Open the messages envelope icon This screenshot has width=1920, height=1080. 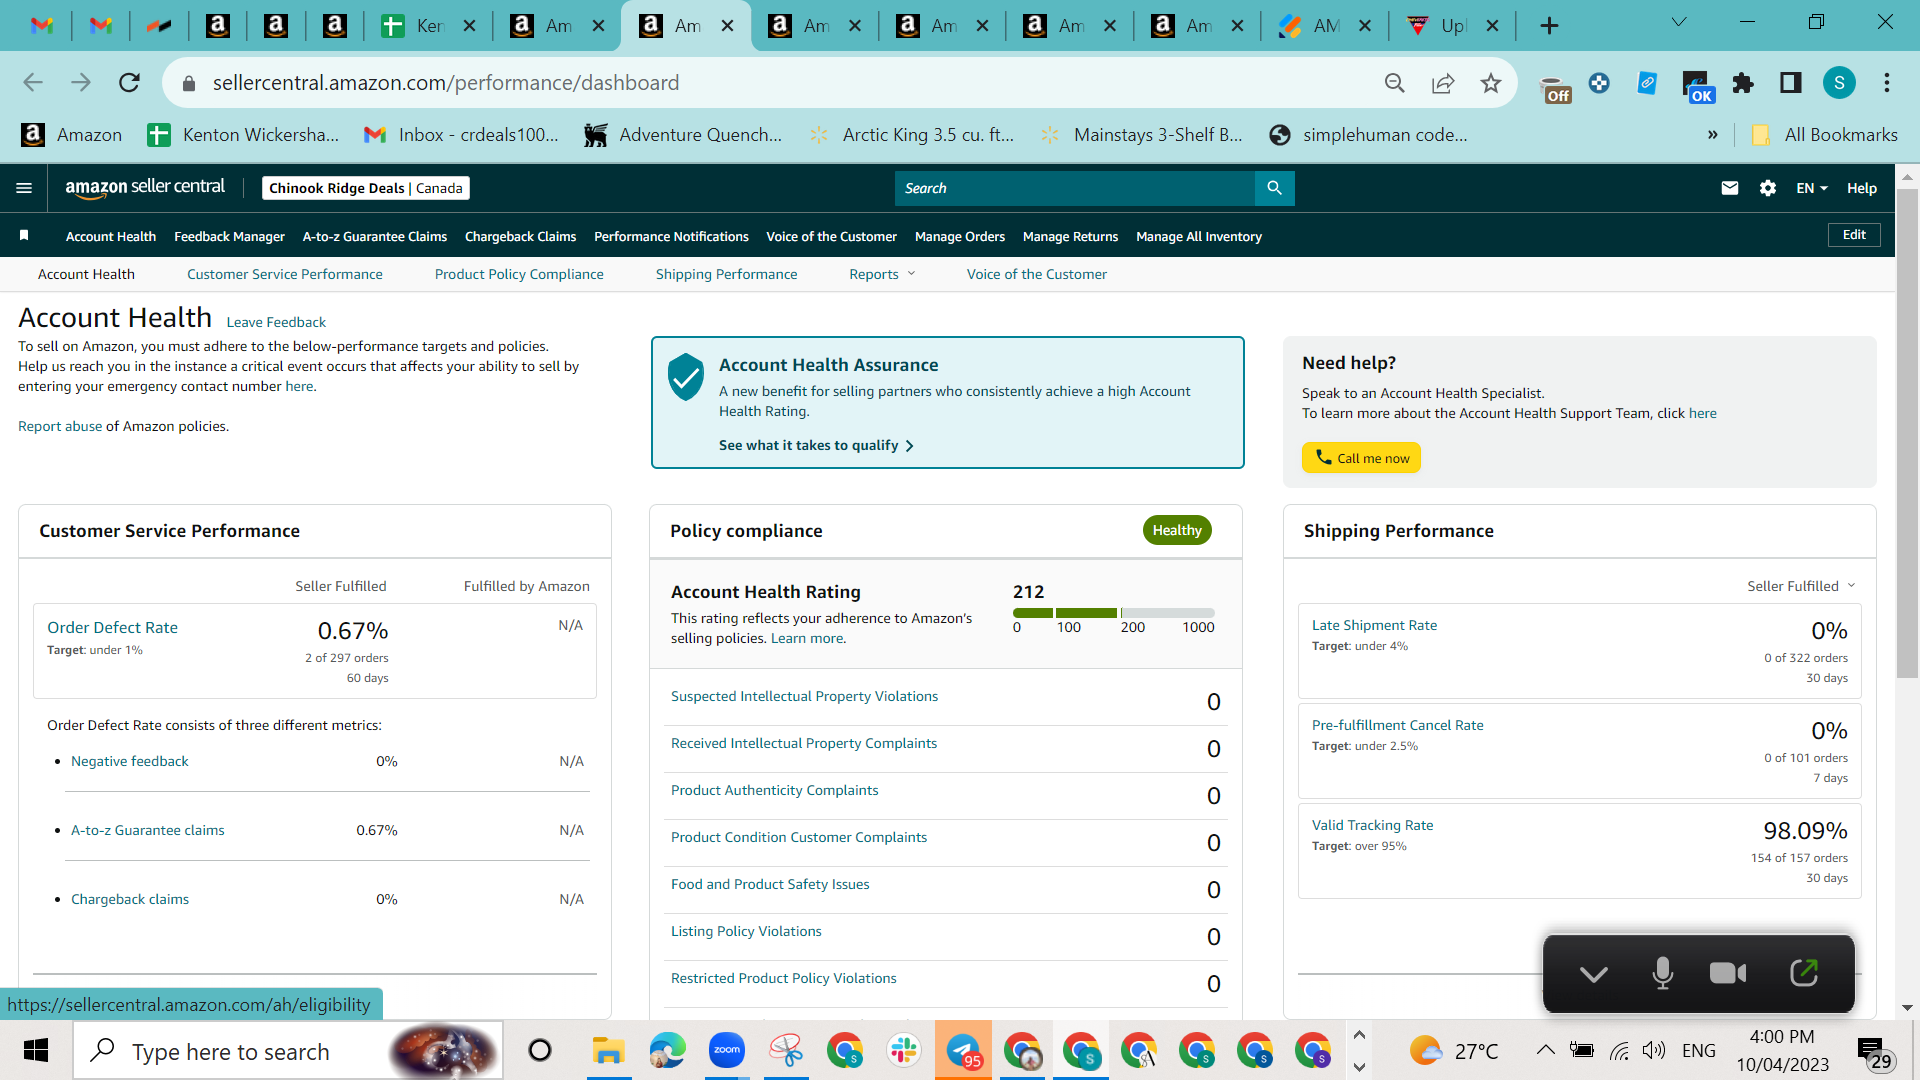1729,188
